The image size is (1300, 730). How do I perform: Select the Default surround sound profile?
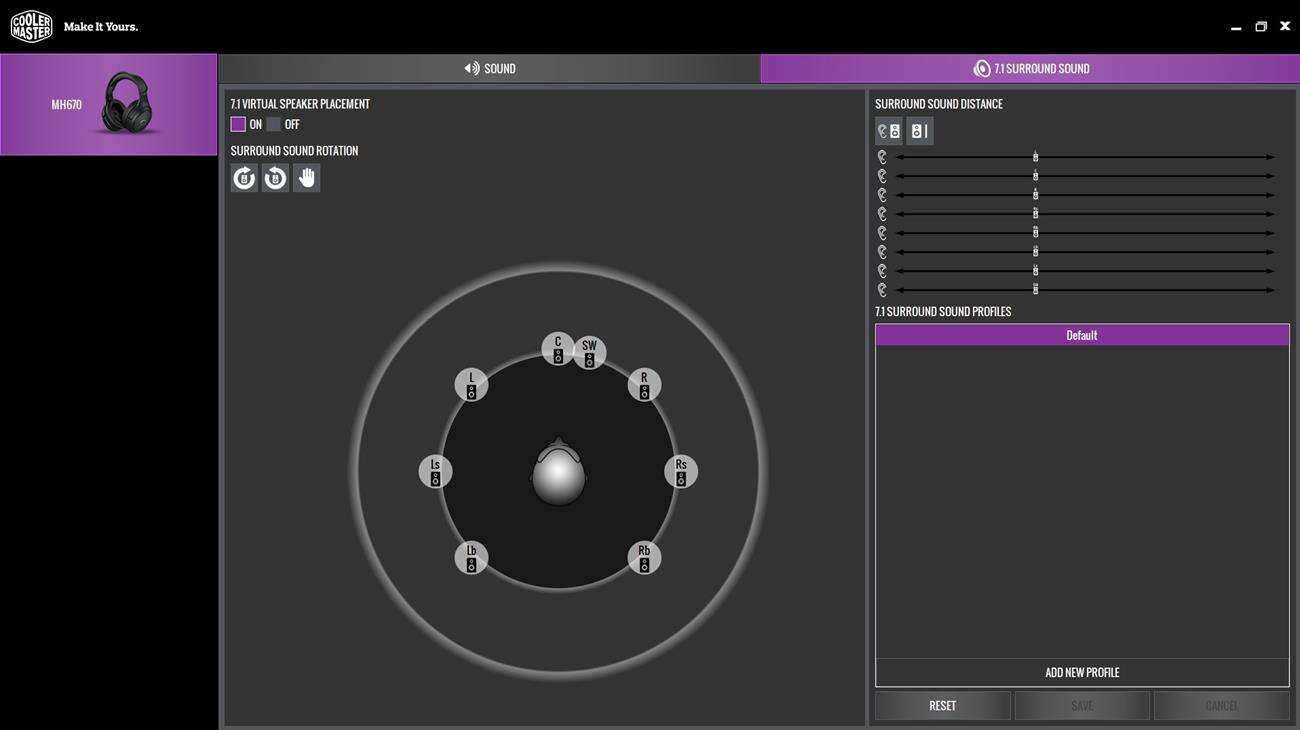(1082, 336)
